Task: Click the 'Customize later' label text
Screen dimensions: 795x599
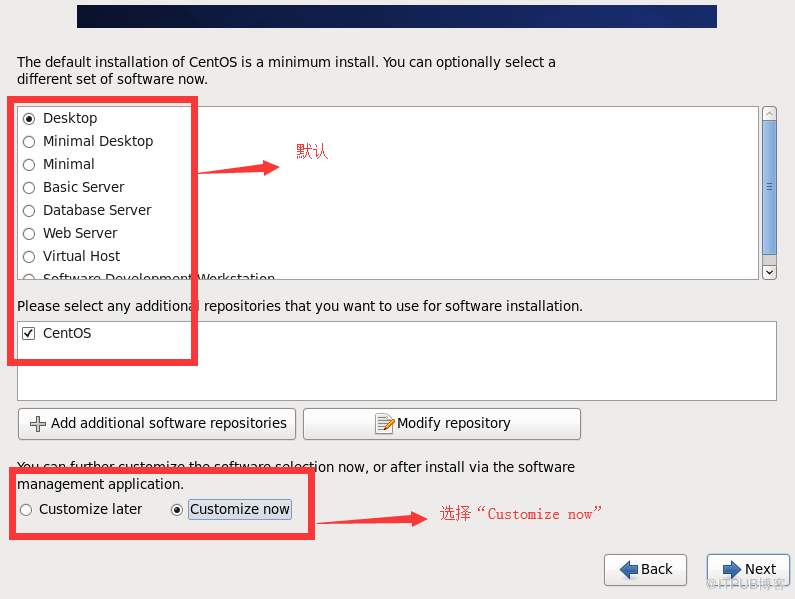Action: 90,509
